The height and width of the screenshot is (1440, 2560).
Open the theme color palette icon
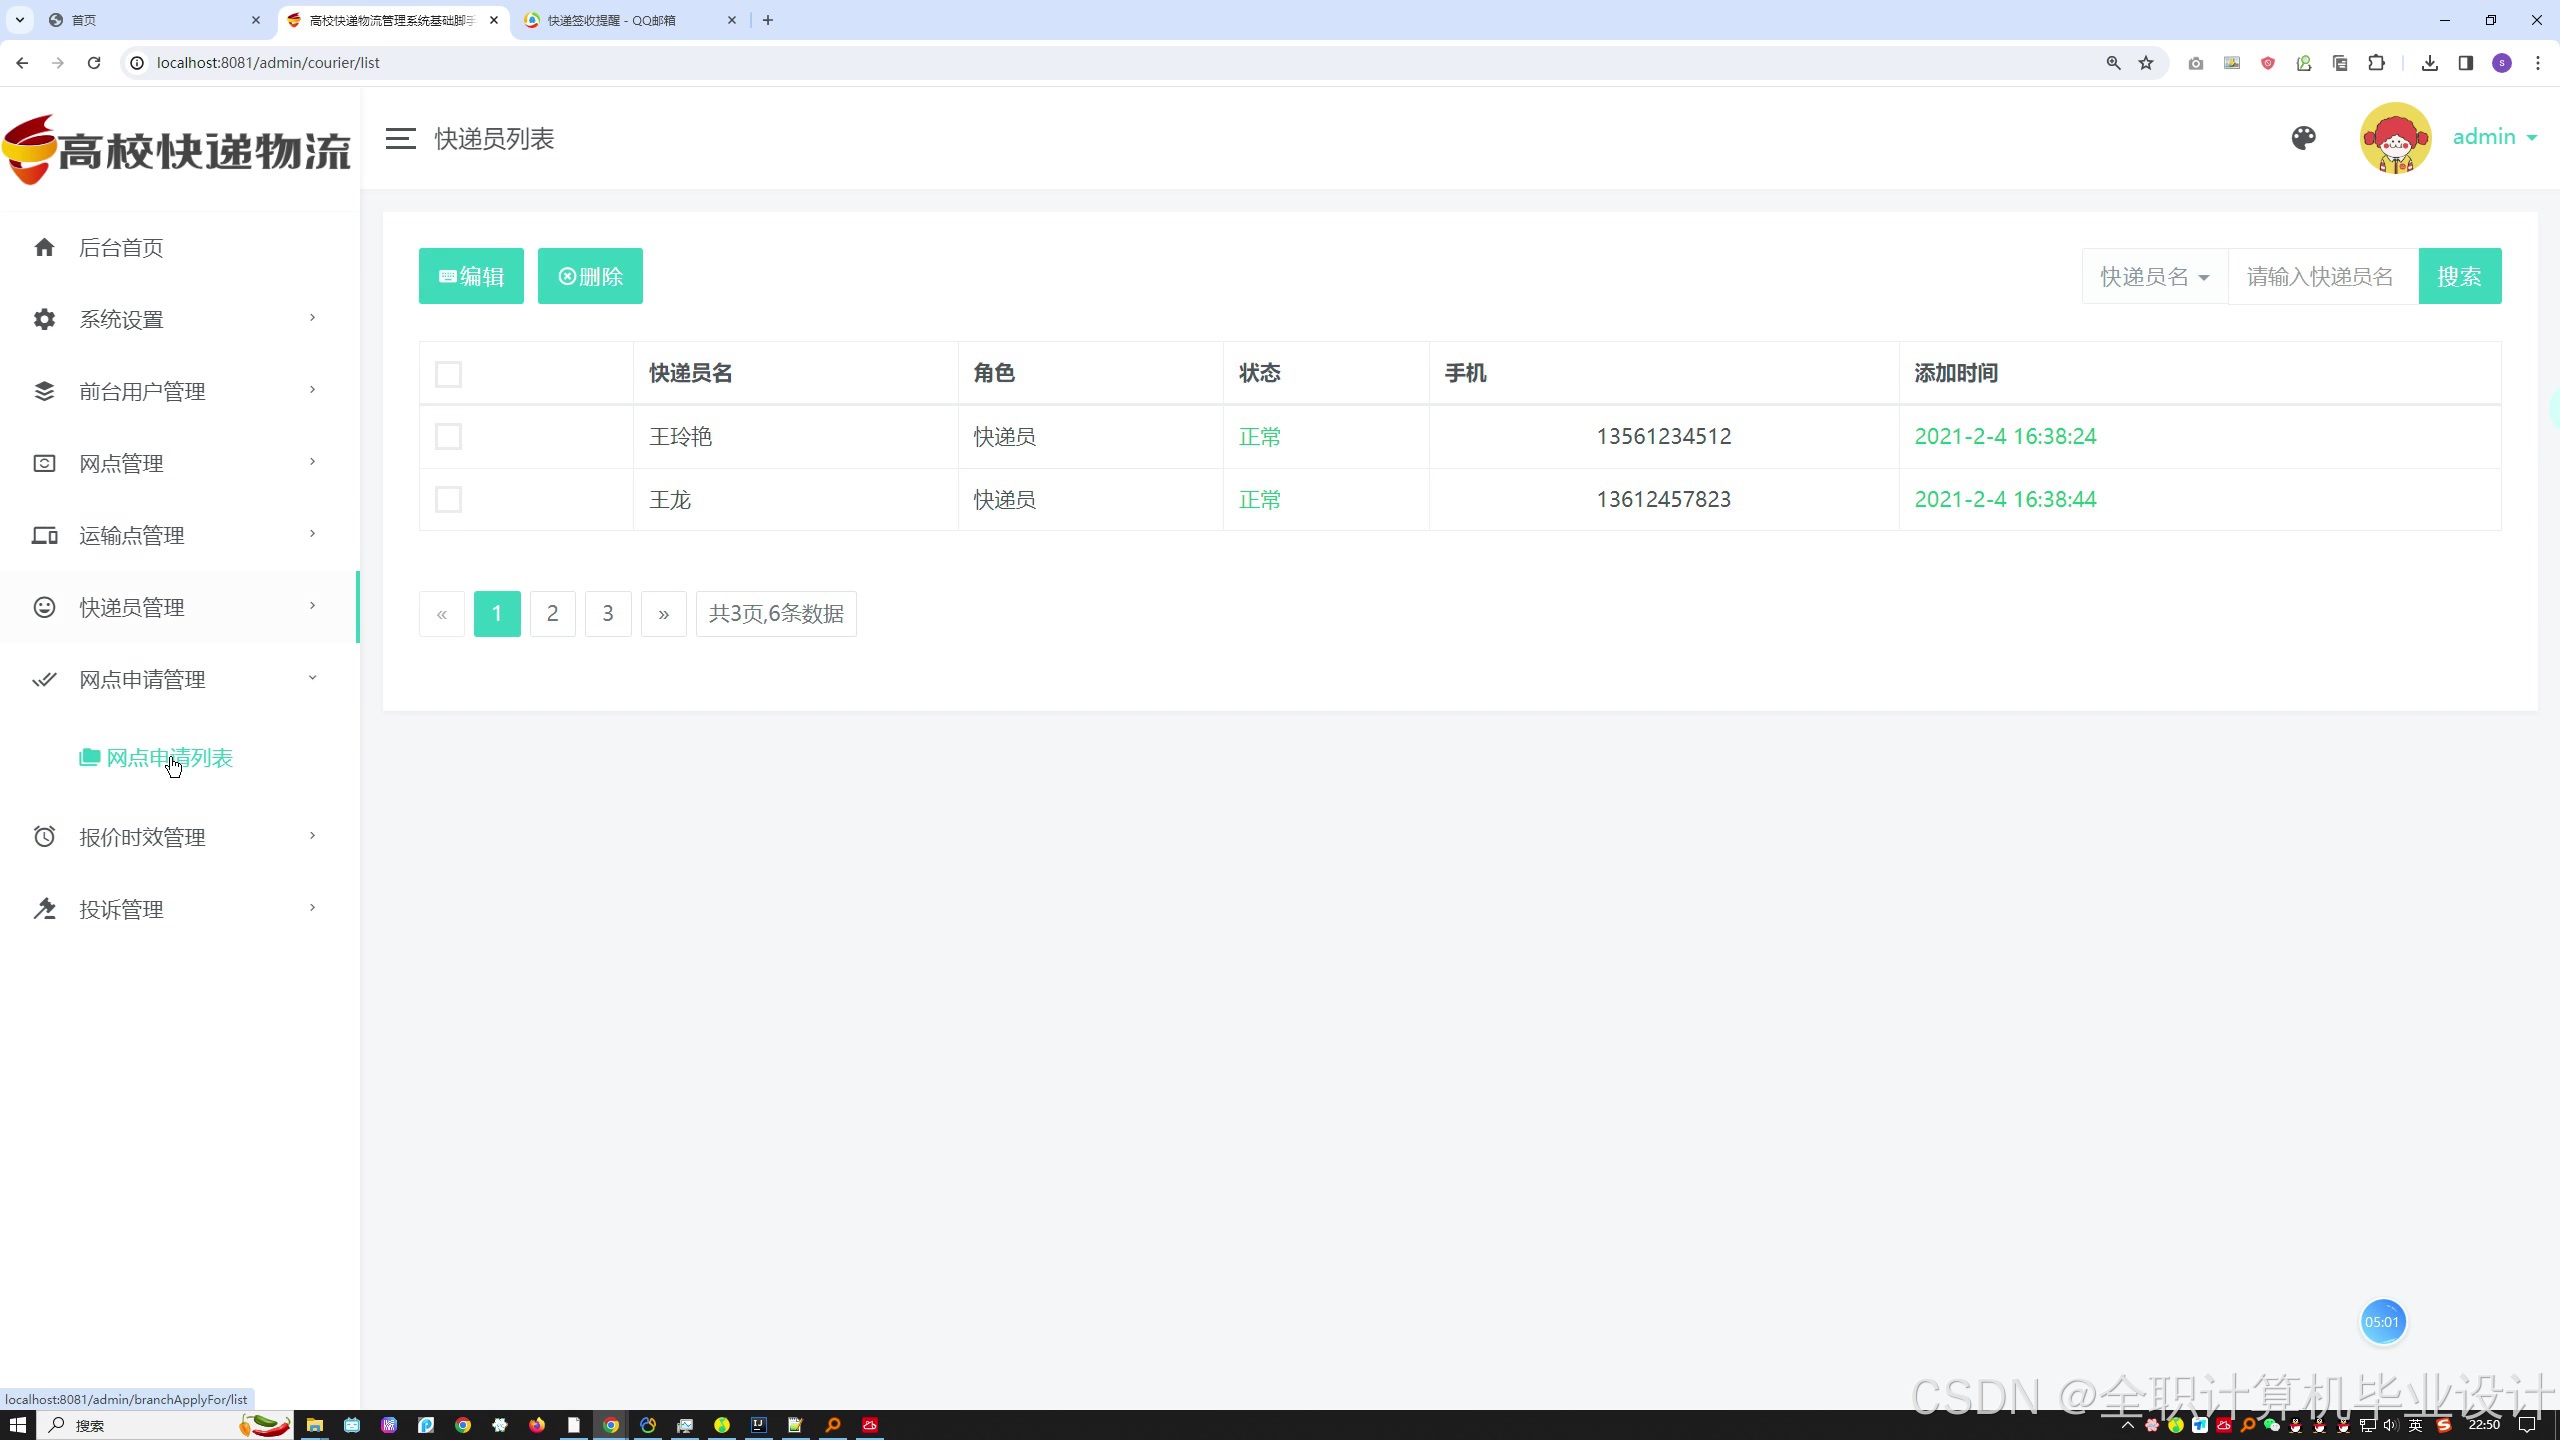click(x=2303, y=138)
